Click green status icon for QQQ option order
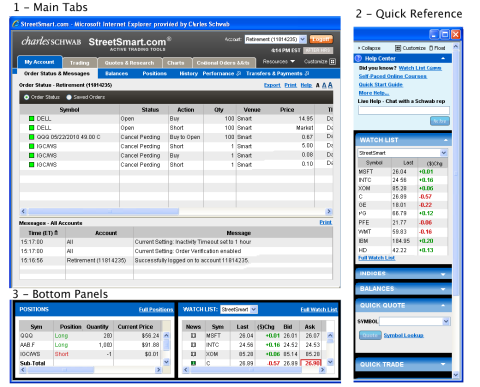 tap(32, 137)
